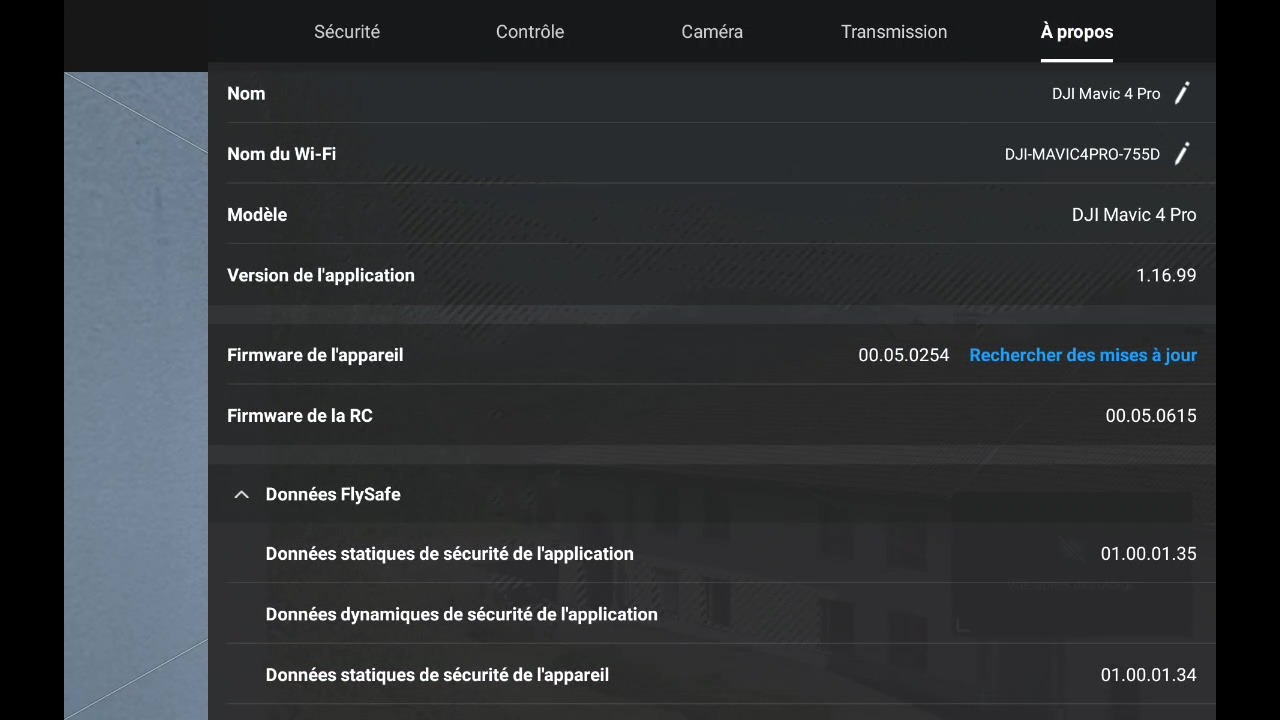Open the Contrôle tab
1280x720 pixels.
click(530, 32)
